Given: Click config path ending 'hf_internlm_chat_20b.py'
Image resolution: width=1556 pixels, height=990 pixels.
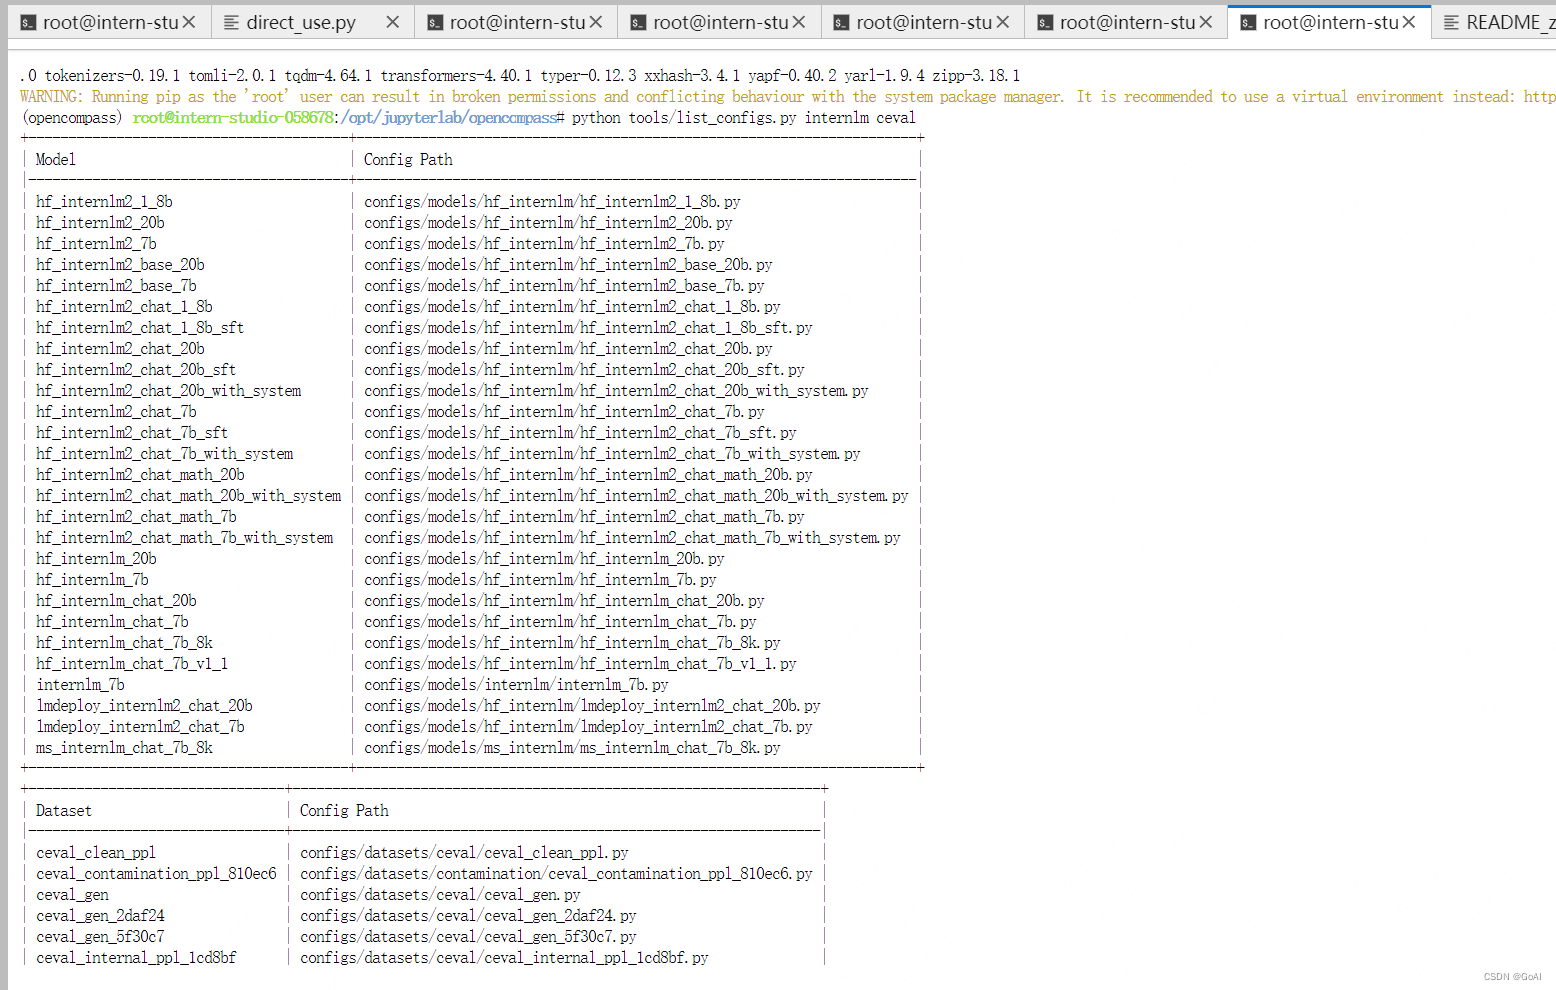Looking at the screenshot, I should [x=564, y=601].
